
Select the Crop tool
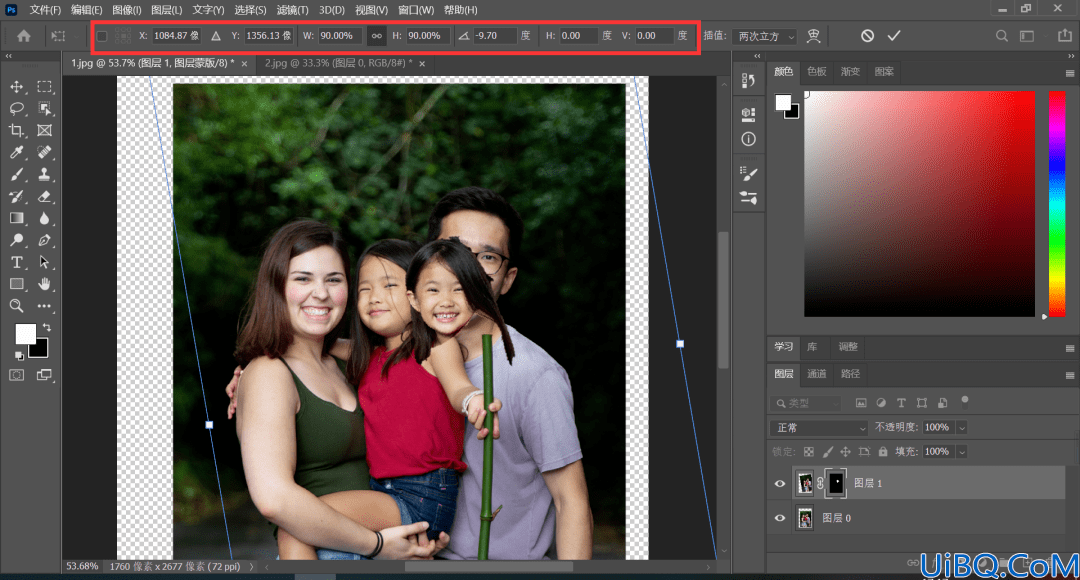(17, 130)
